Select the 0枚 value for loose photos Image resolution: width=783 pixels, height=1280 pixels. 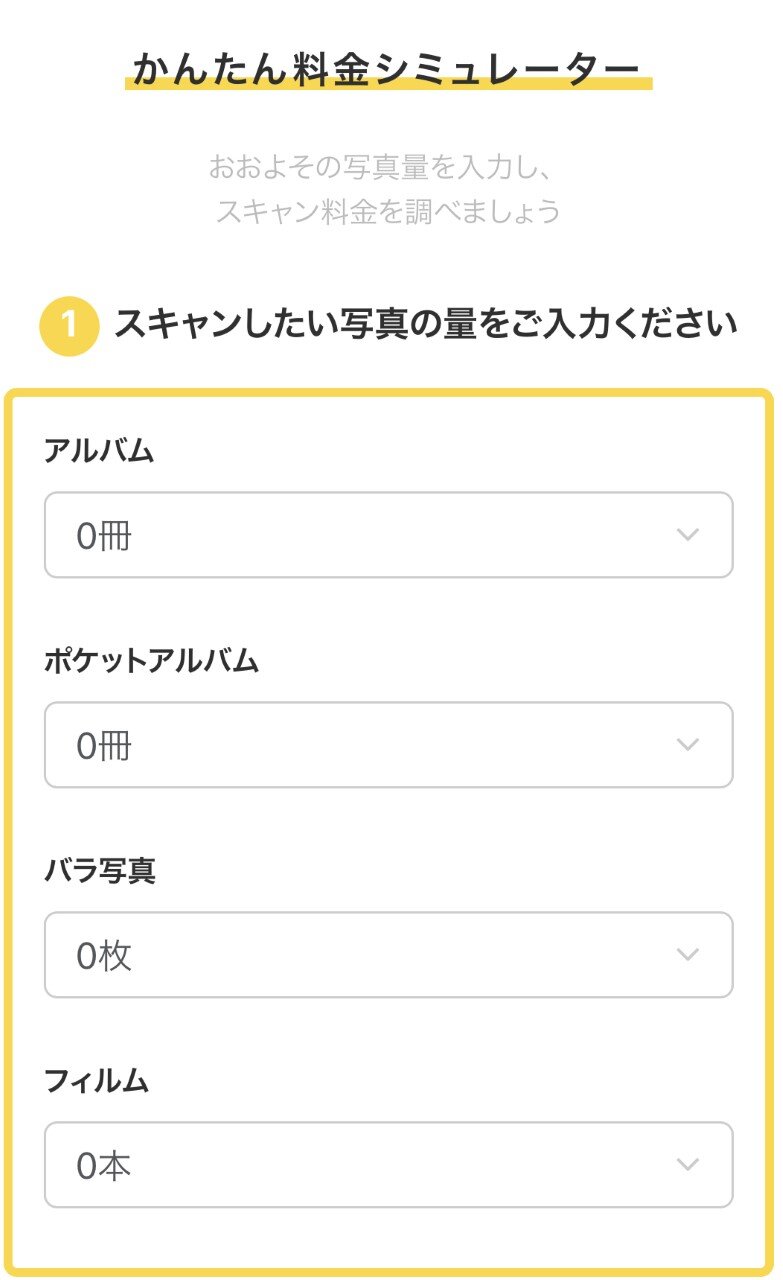tap(104, 957)
